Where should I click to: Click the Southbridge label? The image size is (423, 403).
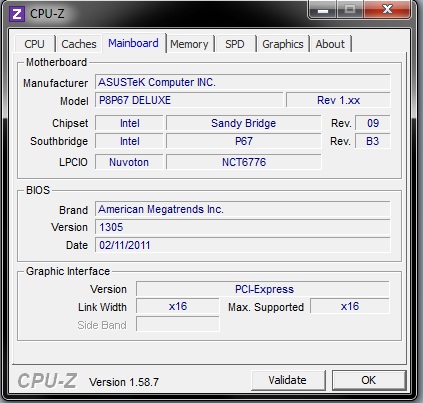pos(59,141)
